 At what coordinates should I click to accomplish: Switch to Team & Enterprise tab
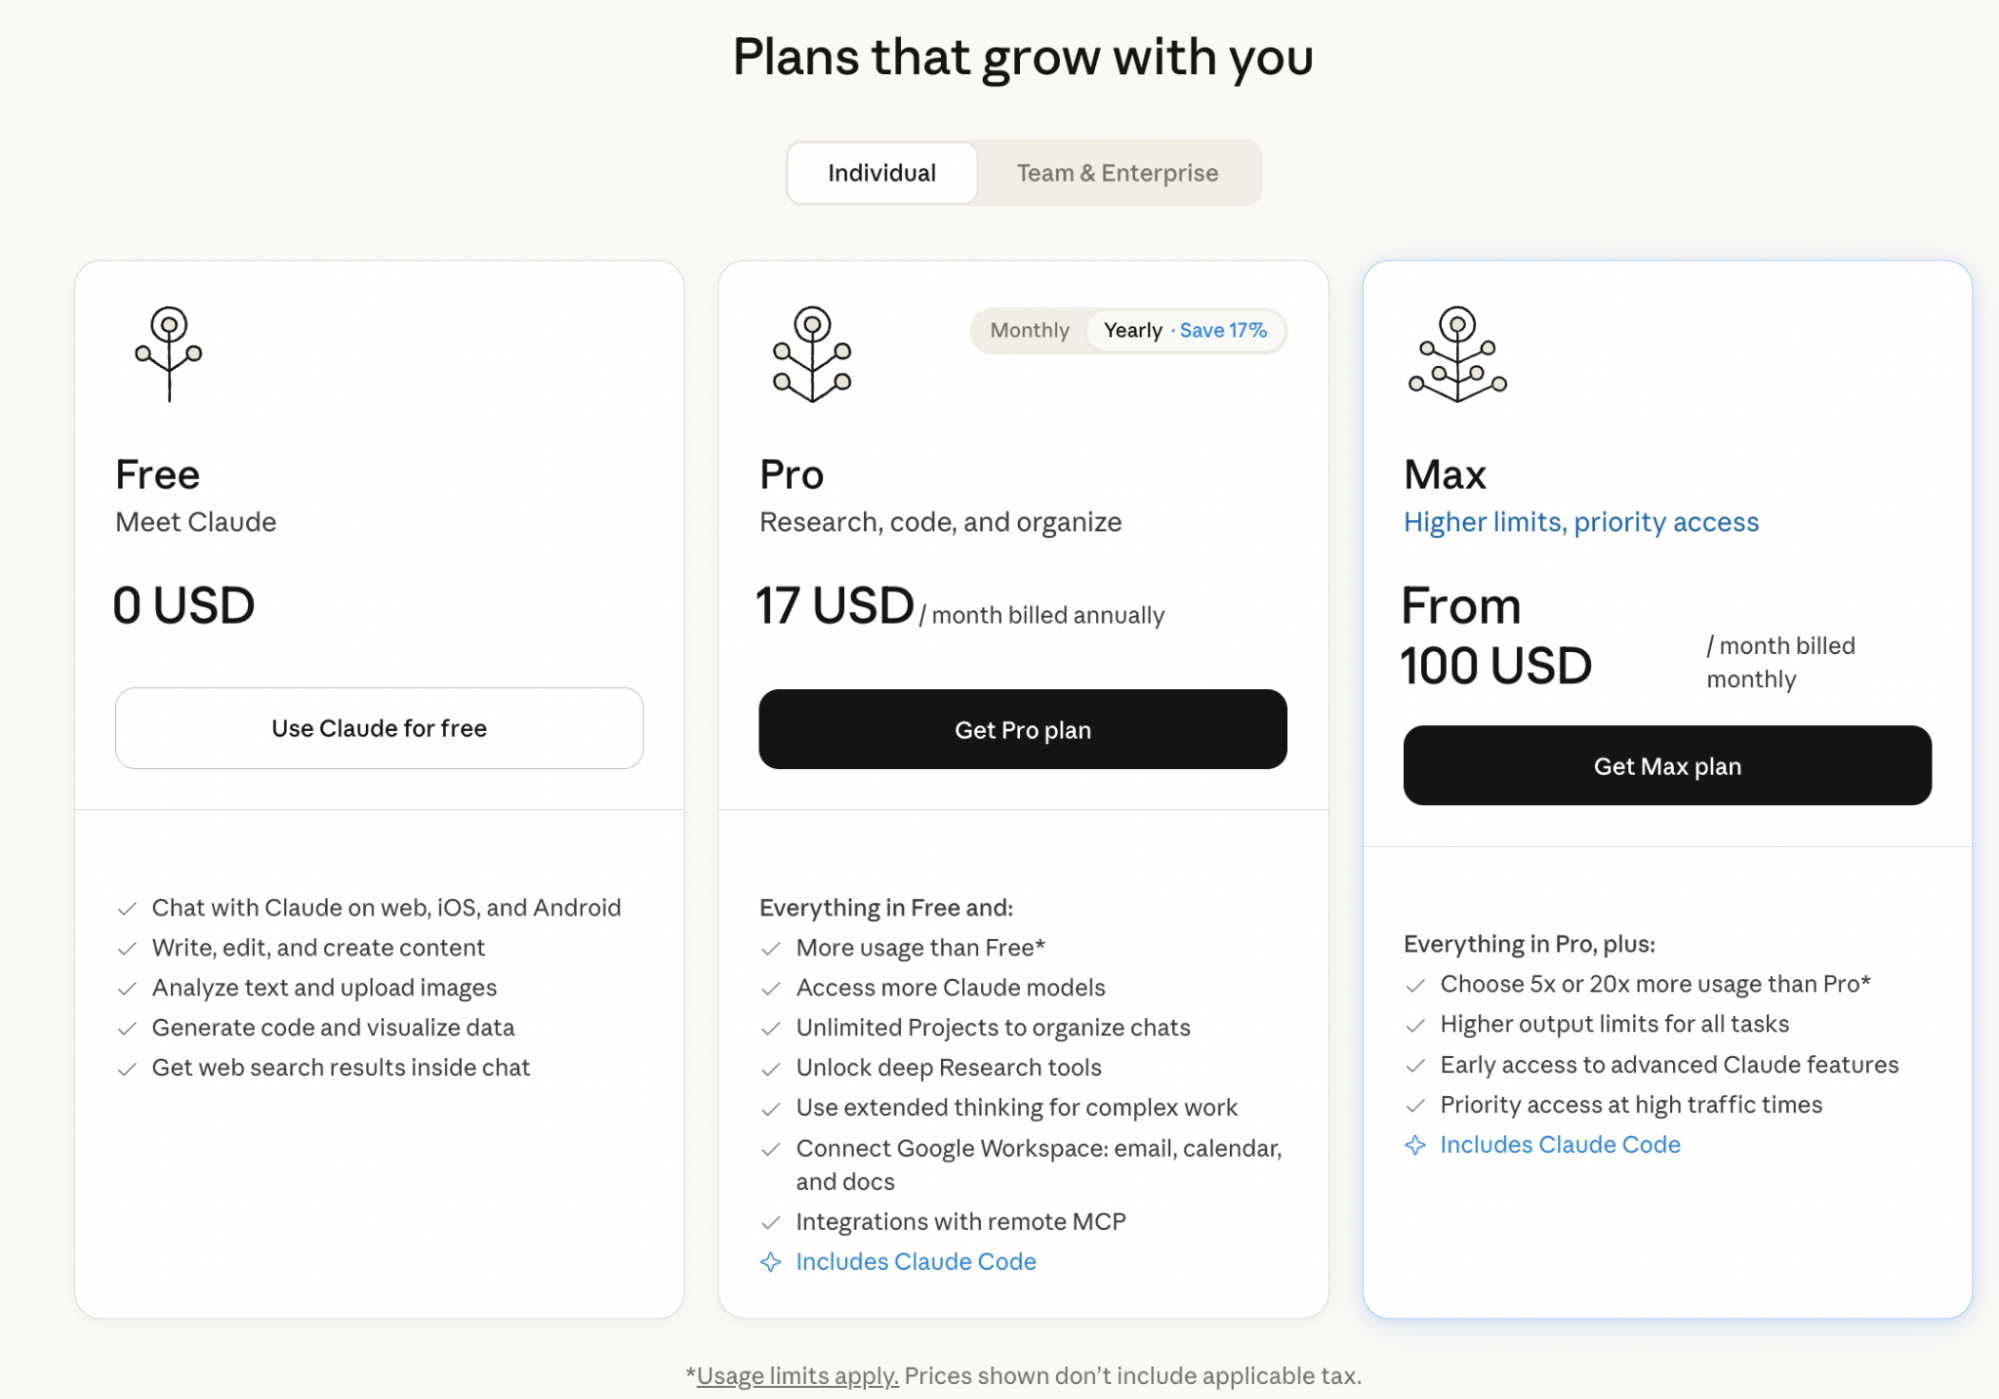1117,173
